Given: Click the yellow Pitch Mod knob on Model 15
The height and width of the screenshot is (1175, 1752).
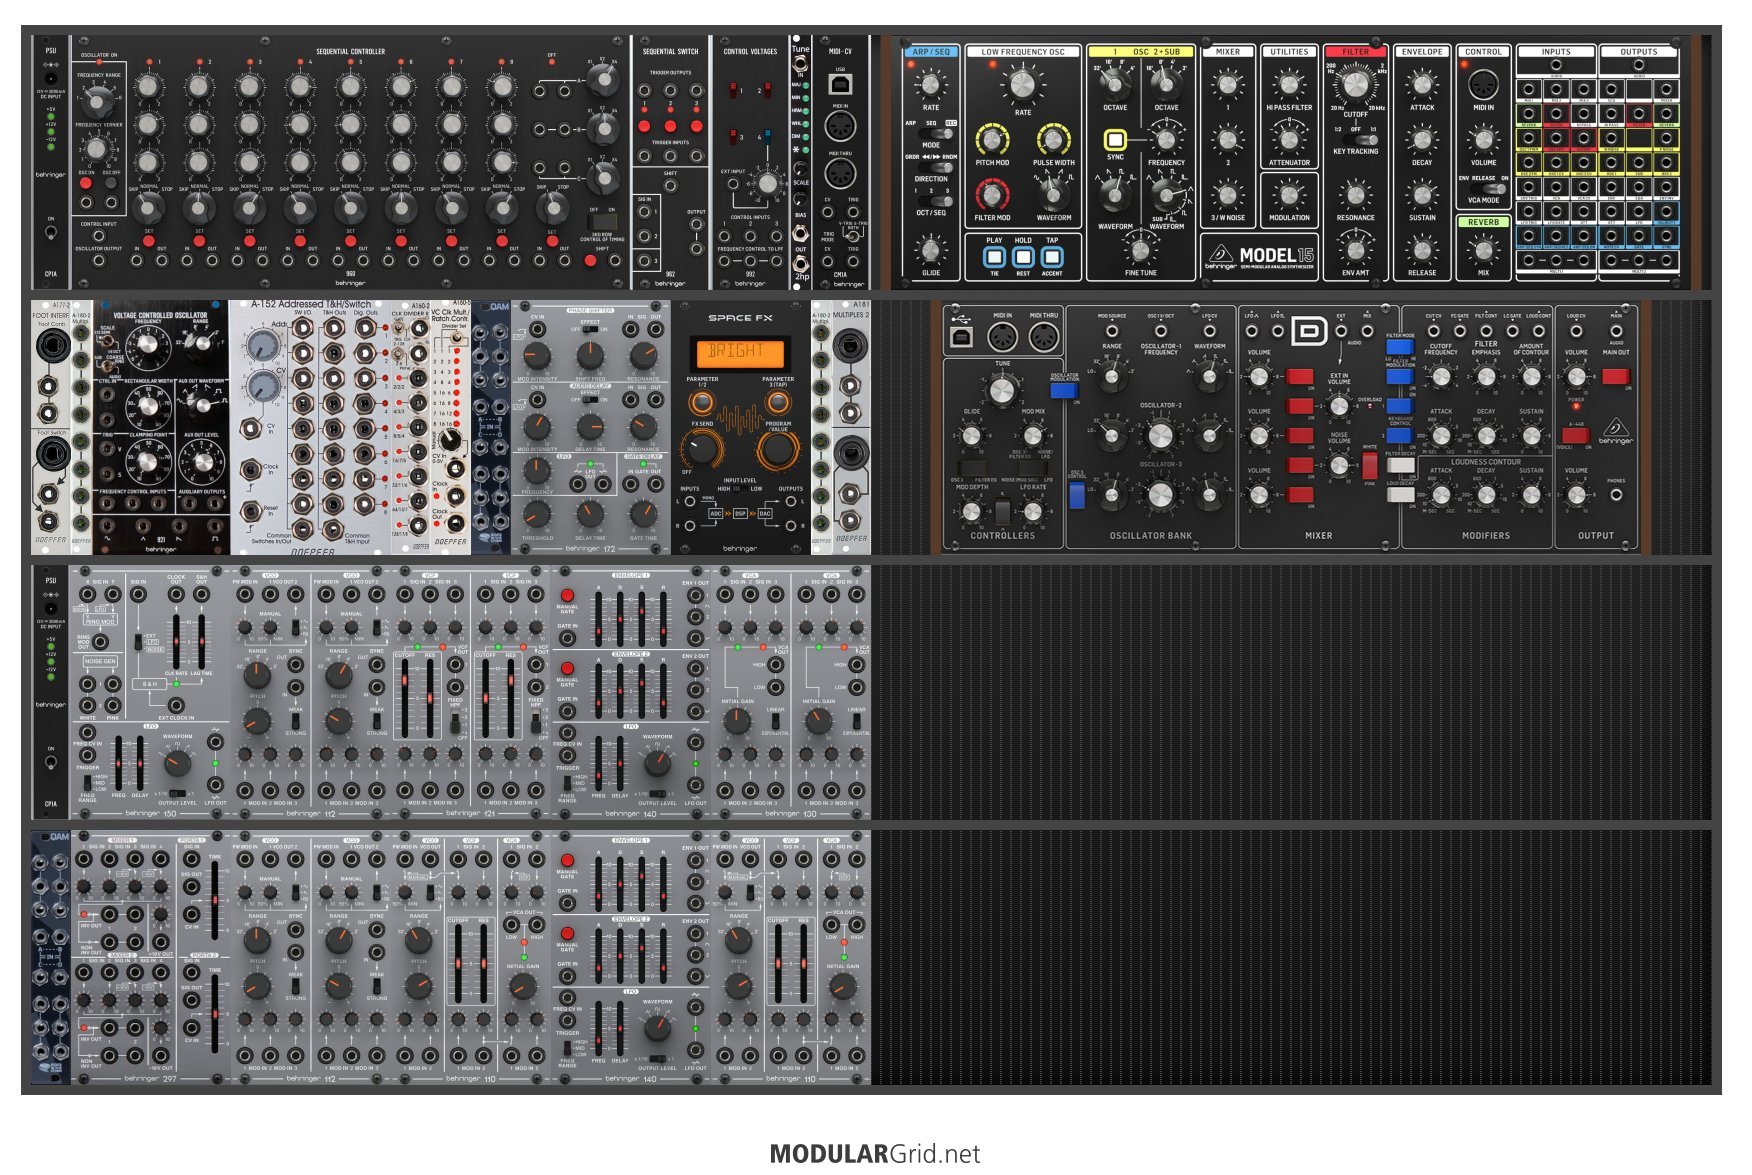Looking at the screenshot, I should coord(992,140).
